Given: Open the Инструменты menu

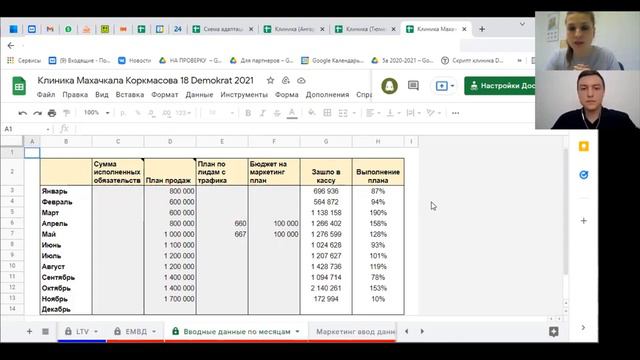Looking at the screenshot, I should [244, 95].
